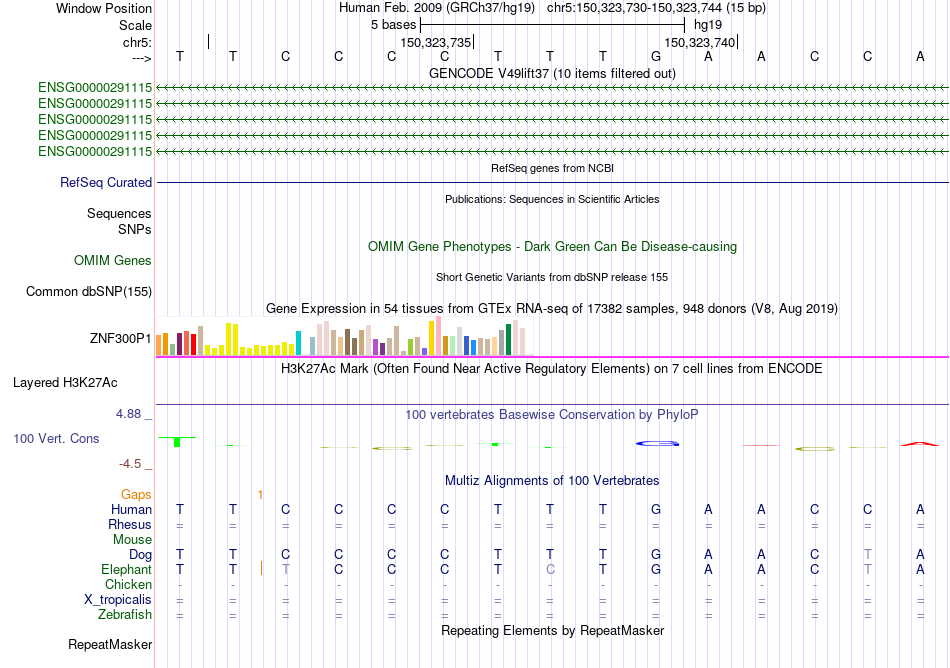Click the X_tropicalis alignment row label
Viewport: 950px width, 668px height.
click(118, 600)
